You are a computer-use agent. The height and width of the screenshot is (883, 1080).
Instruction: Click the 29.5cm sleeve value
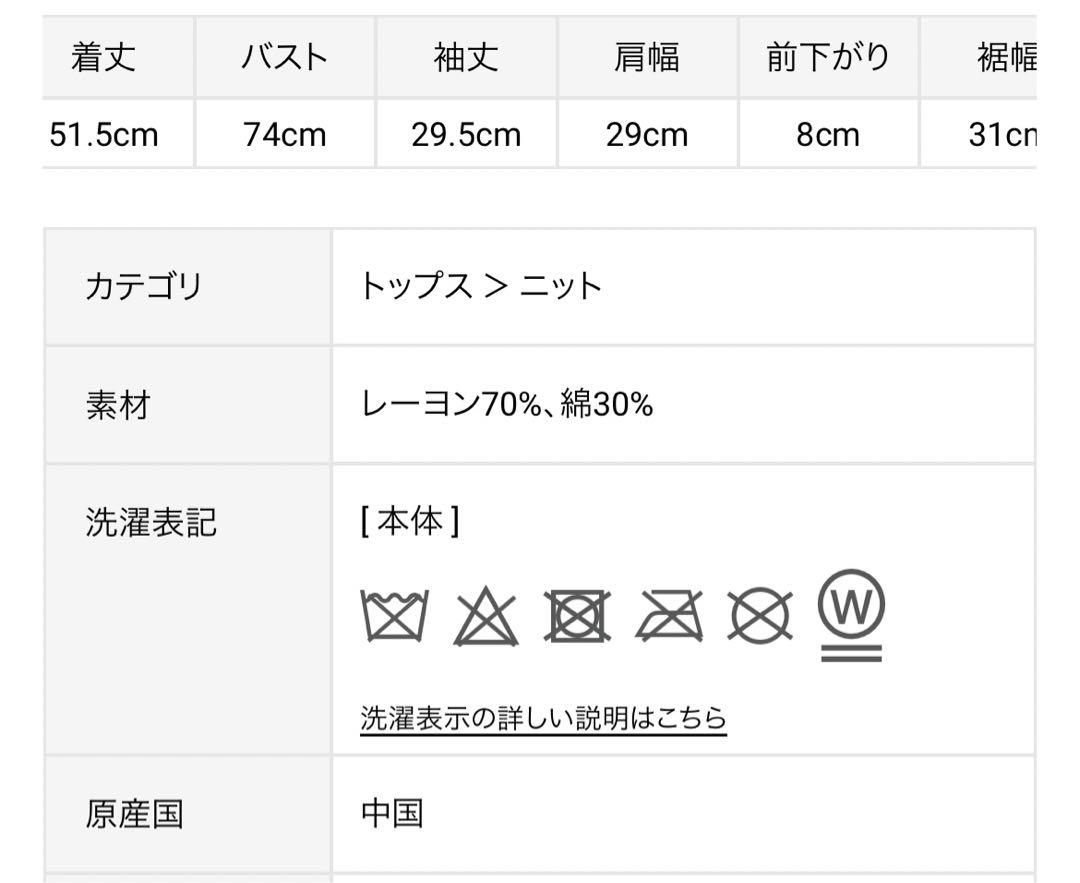click(x=466, y=134)
